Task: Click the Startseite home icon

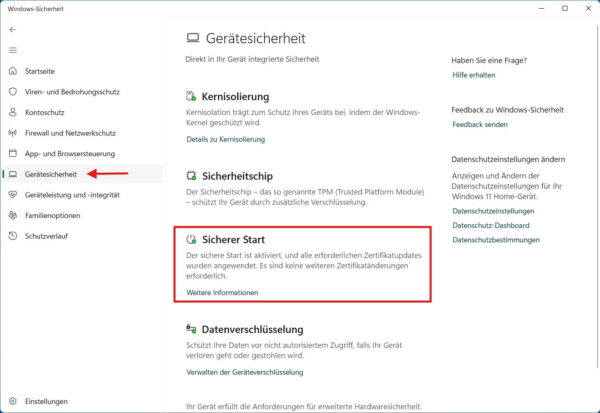Action: tap(13, 71)
